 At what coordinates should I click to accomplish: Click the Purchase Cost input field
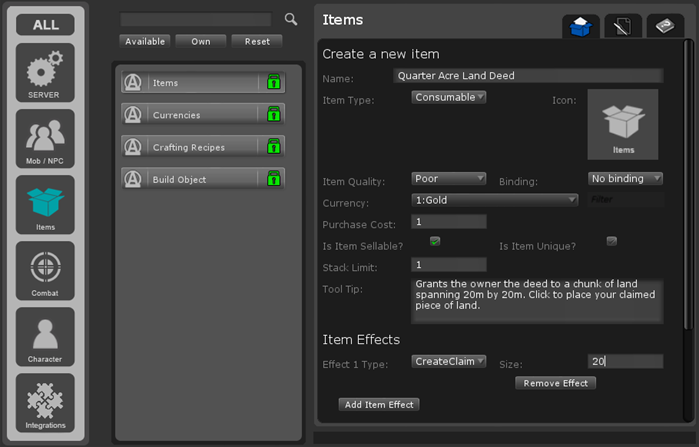tap(448, 222)
